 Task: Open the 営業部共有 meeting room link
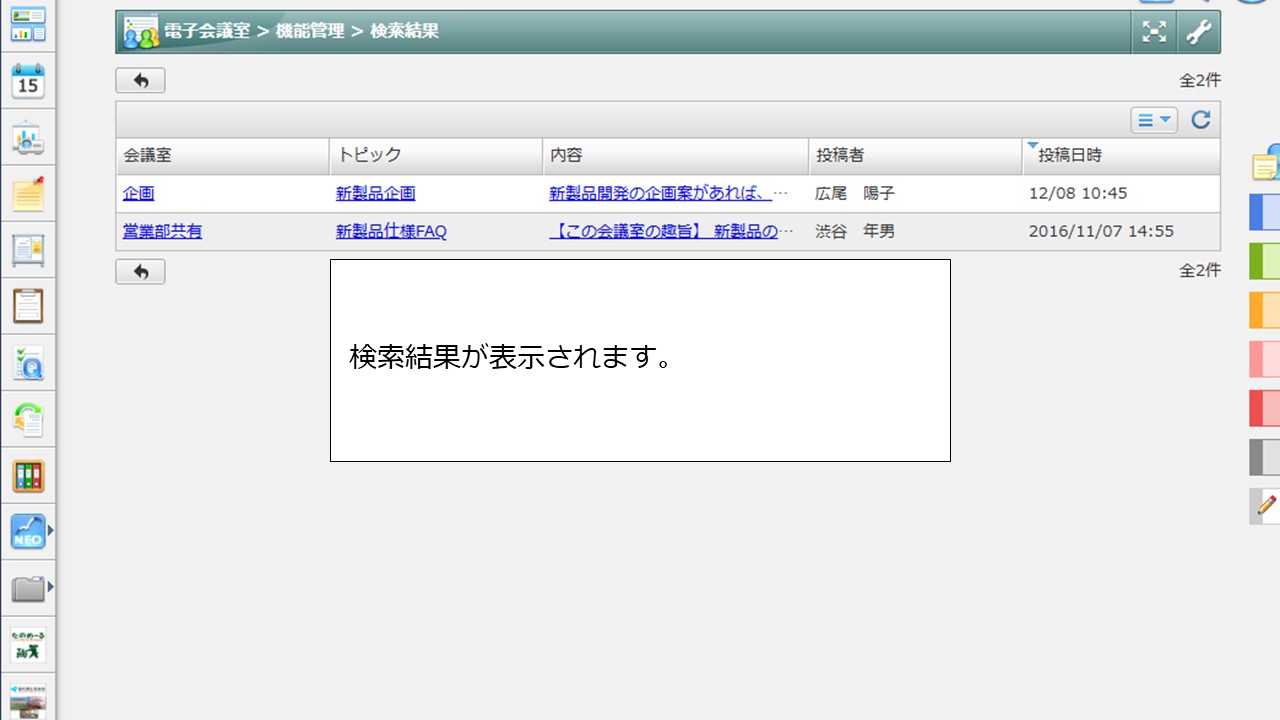tap(163, 232)
